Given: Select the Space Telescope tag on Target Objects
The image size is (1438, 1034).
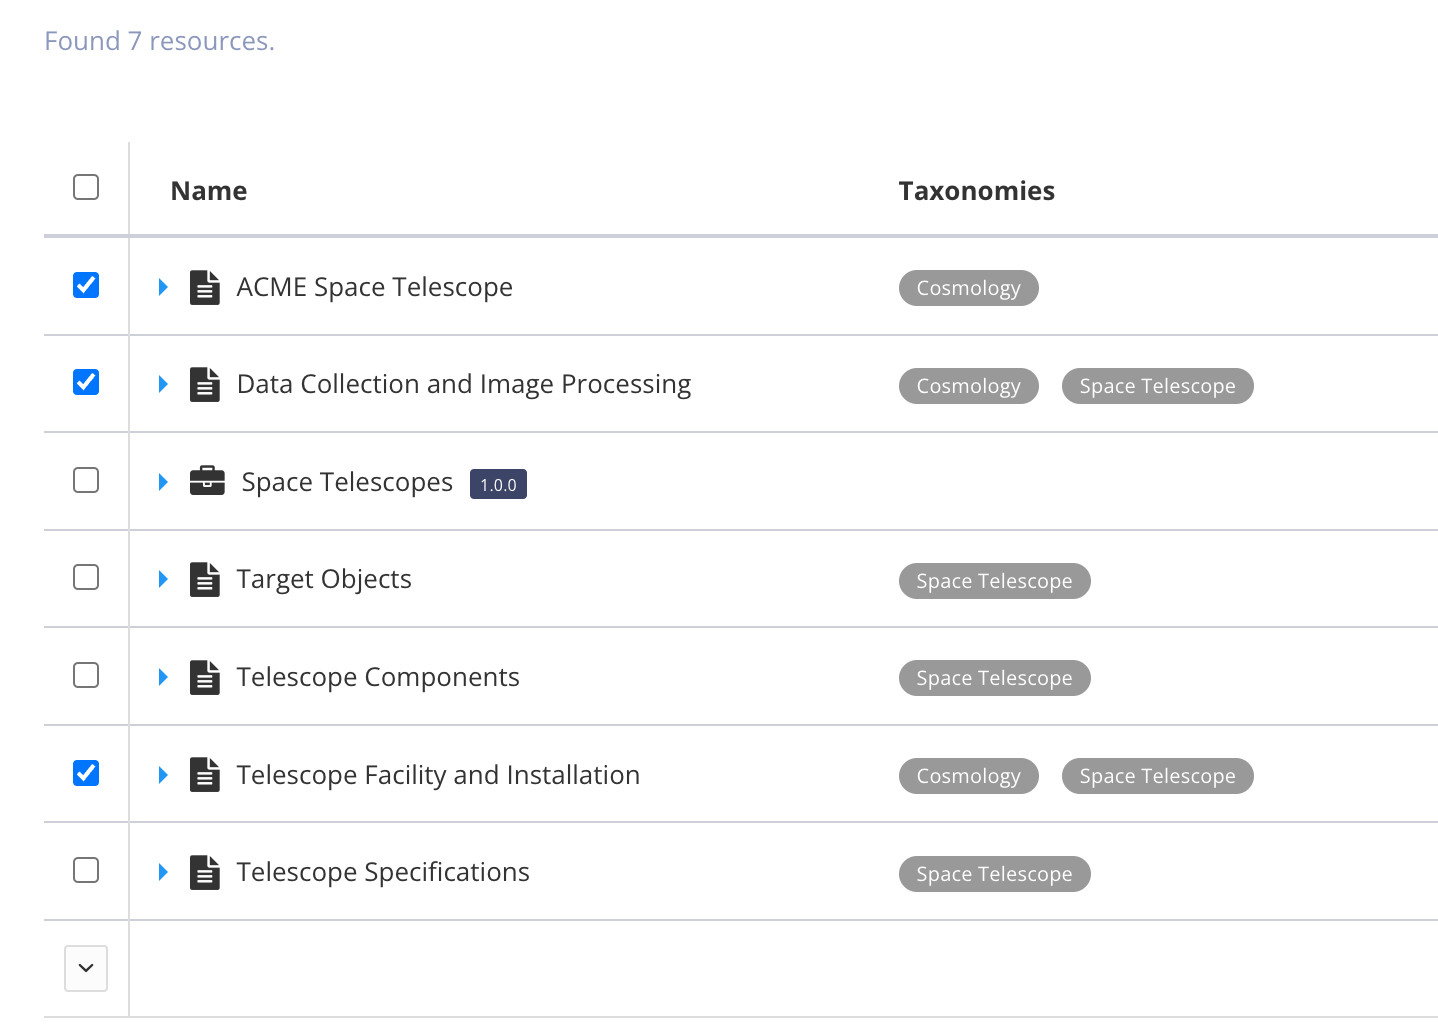Looking at the screenshot, I should click(994, 580).
